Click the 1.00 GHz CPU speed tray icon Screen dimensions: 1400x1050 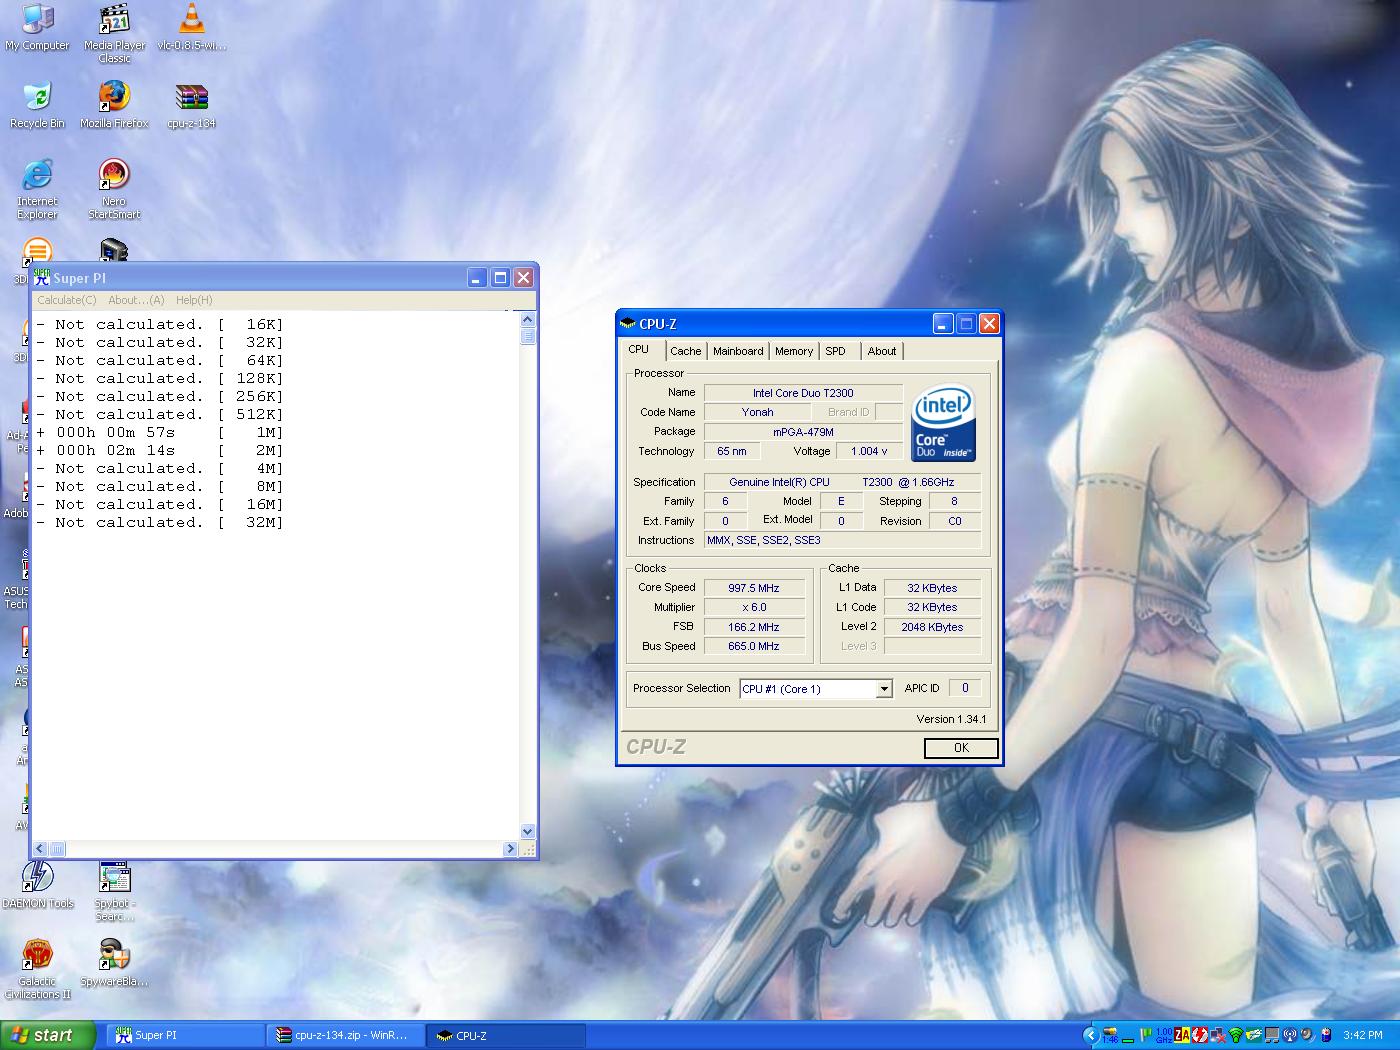click(x=1163, y=1035)
